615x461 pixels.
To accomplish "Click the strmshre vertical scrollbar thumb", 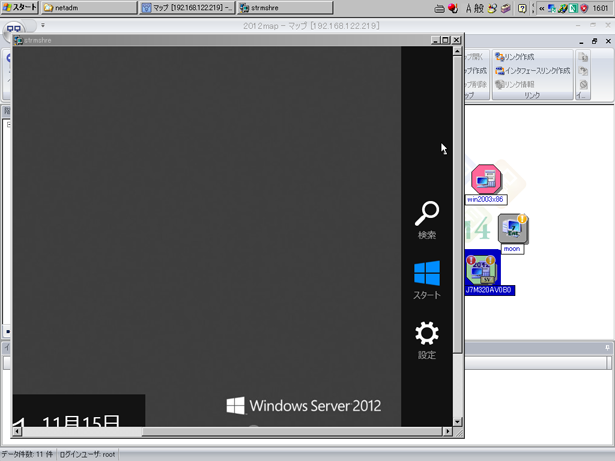I will click(457, 204).
